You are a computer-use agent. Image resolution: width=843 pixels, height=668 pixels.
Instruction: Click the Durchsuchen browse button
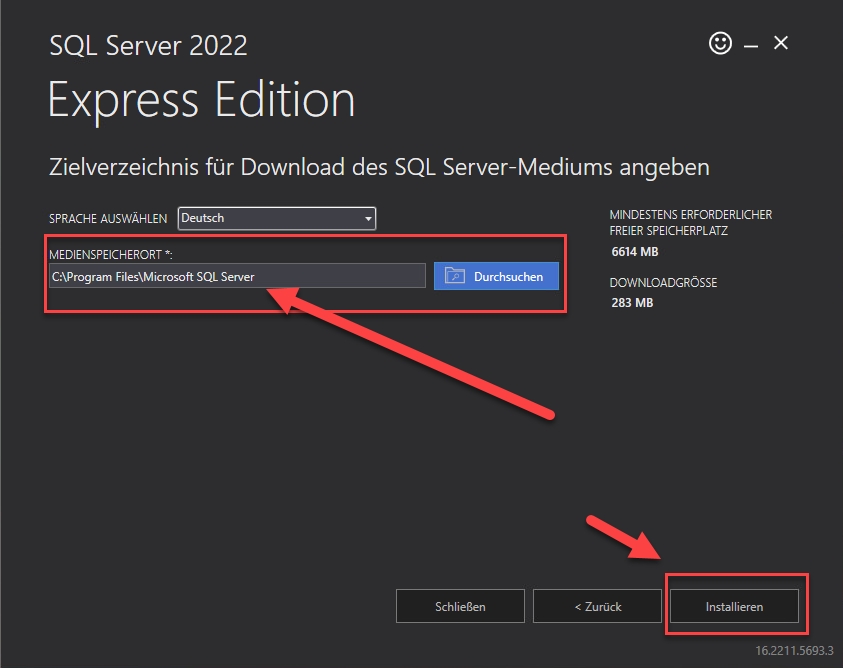coord(496,276)
